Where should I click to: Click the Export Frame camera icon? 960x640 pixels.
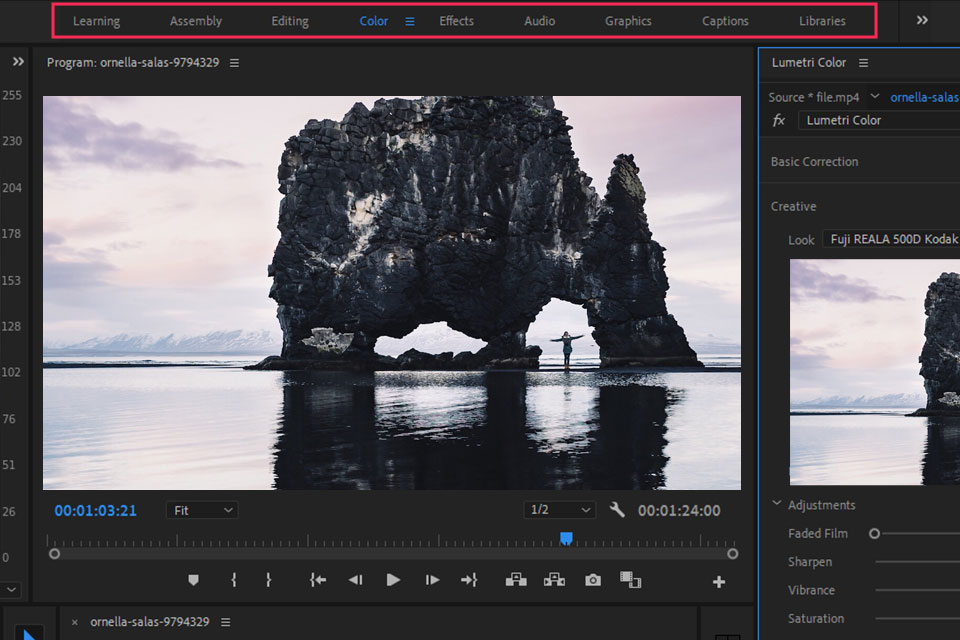[x=593, y=580]
